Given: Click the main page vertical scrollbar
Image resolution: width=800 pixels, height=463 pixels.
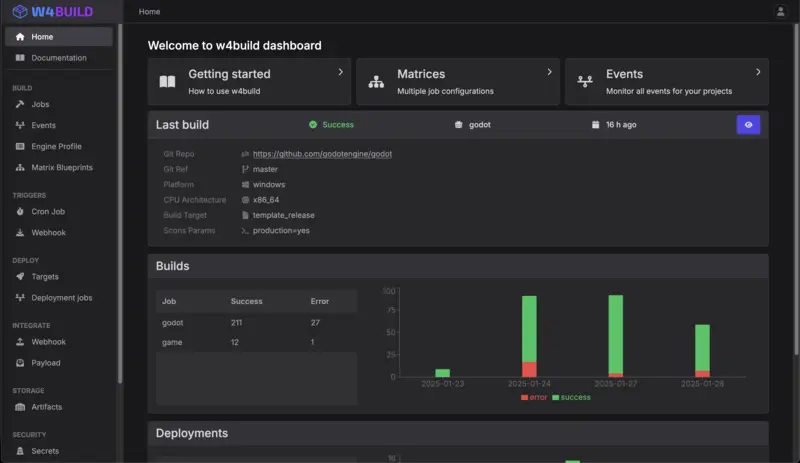Looking at the screenshot, I should click(x=795, y=189).
